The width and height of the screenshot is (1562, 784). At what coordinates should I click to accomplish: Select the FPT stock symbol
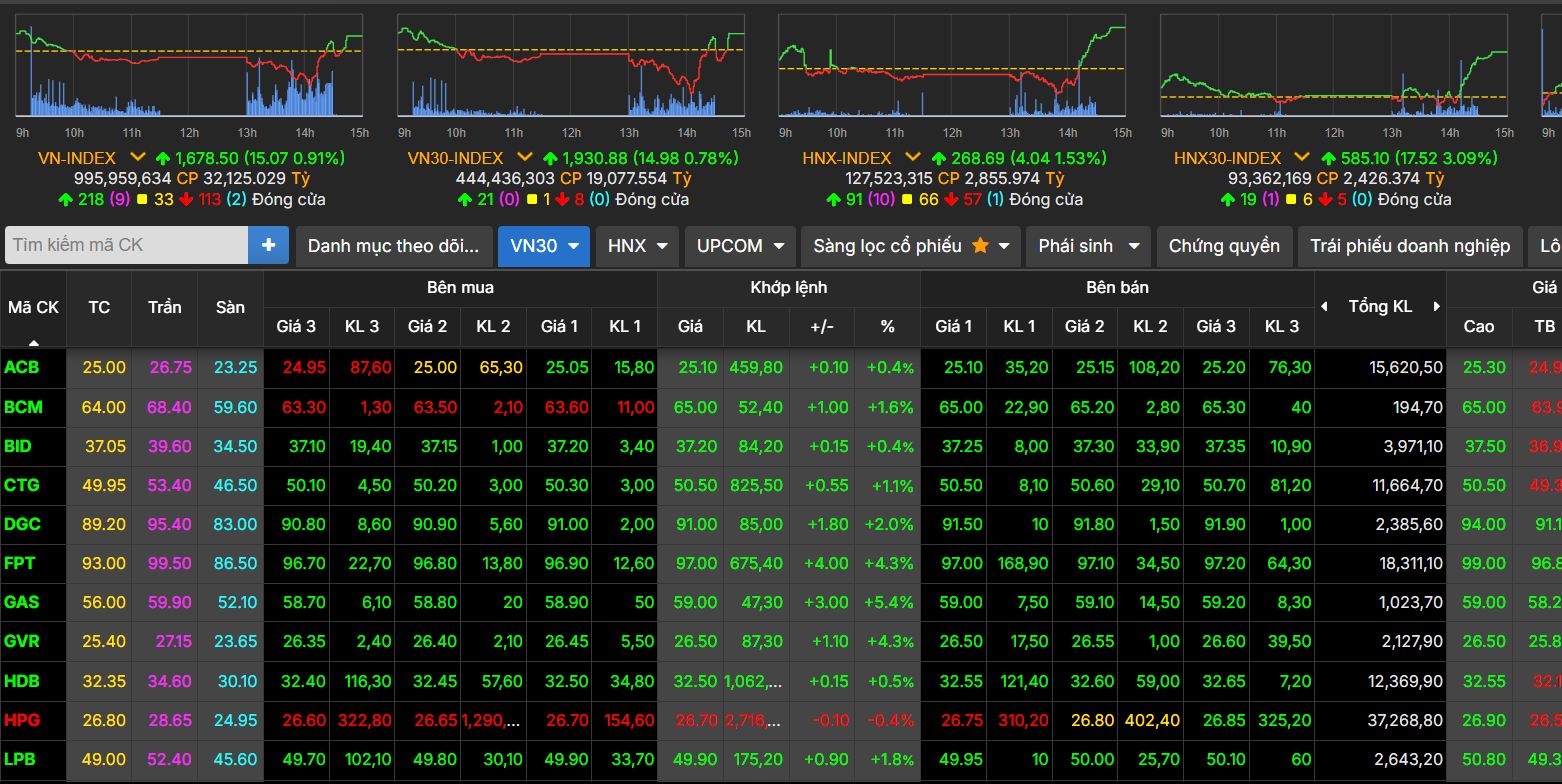(20, 563)
